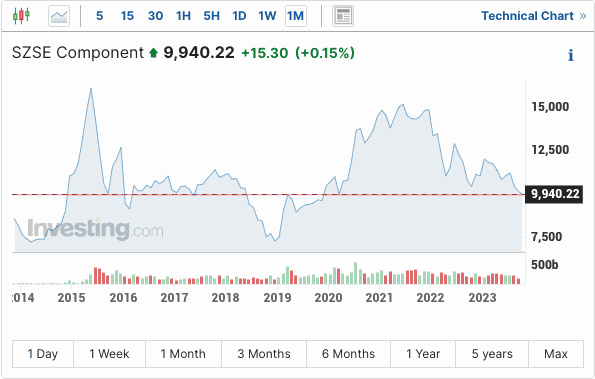The image size is (595, 379).
Task: Show the 1 Year range
Action: click(423, 354)
